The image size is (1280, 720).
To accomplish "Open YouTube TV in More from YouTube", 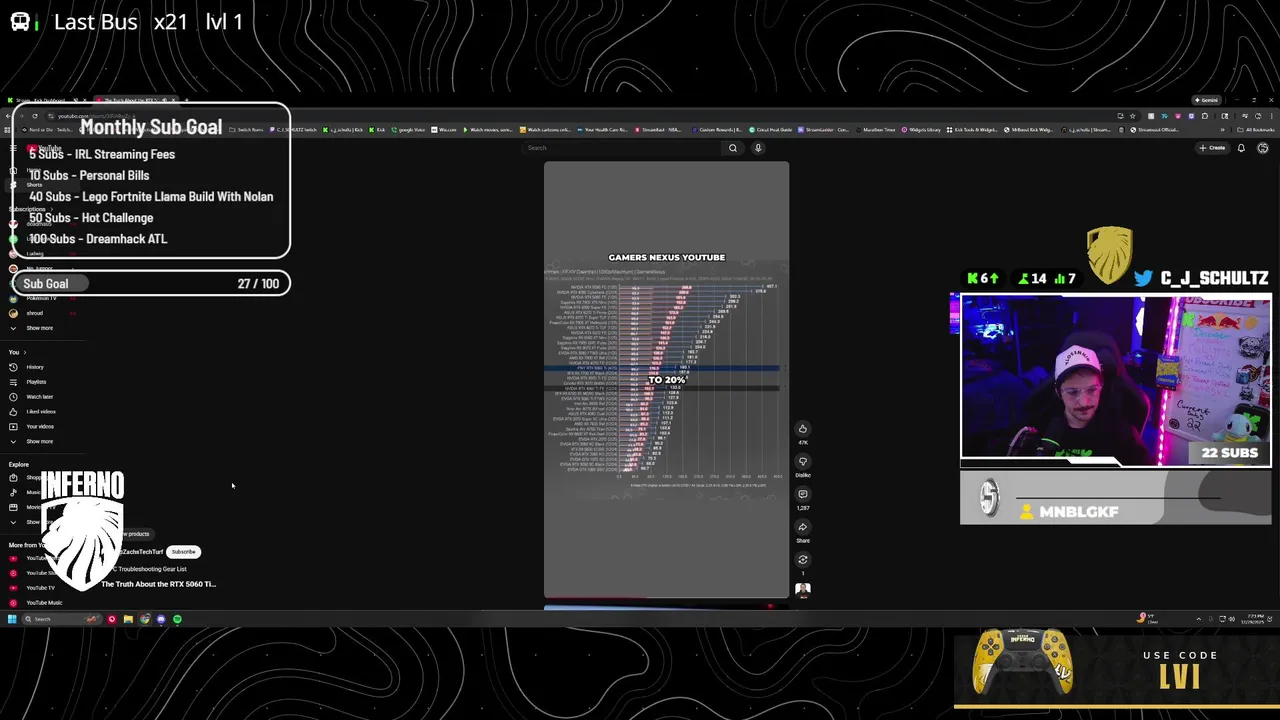I will (41, 588).
